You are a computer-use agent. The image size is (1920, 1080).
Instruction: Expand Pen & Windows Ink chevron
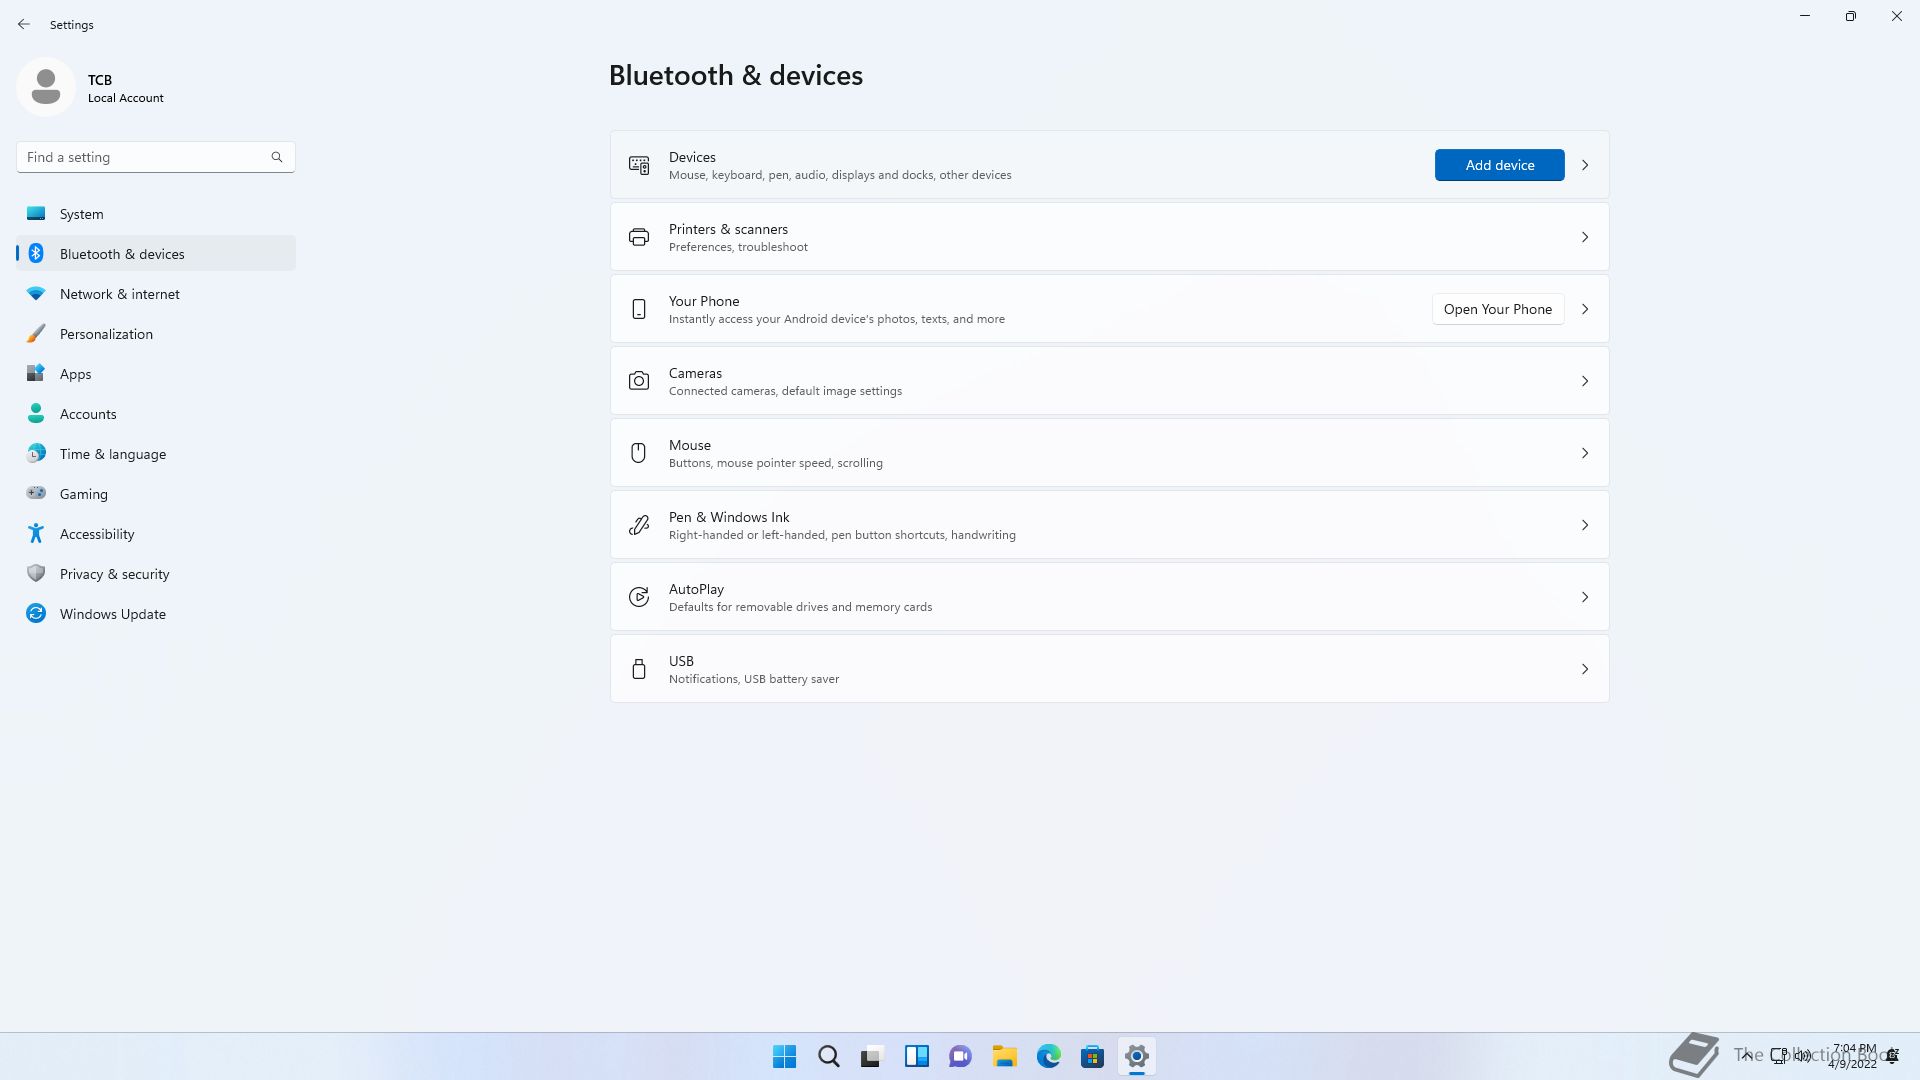tap(1585, 525)
